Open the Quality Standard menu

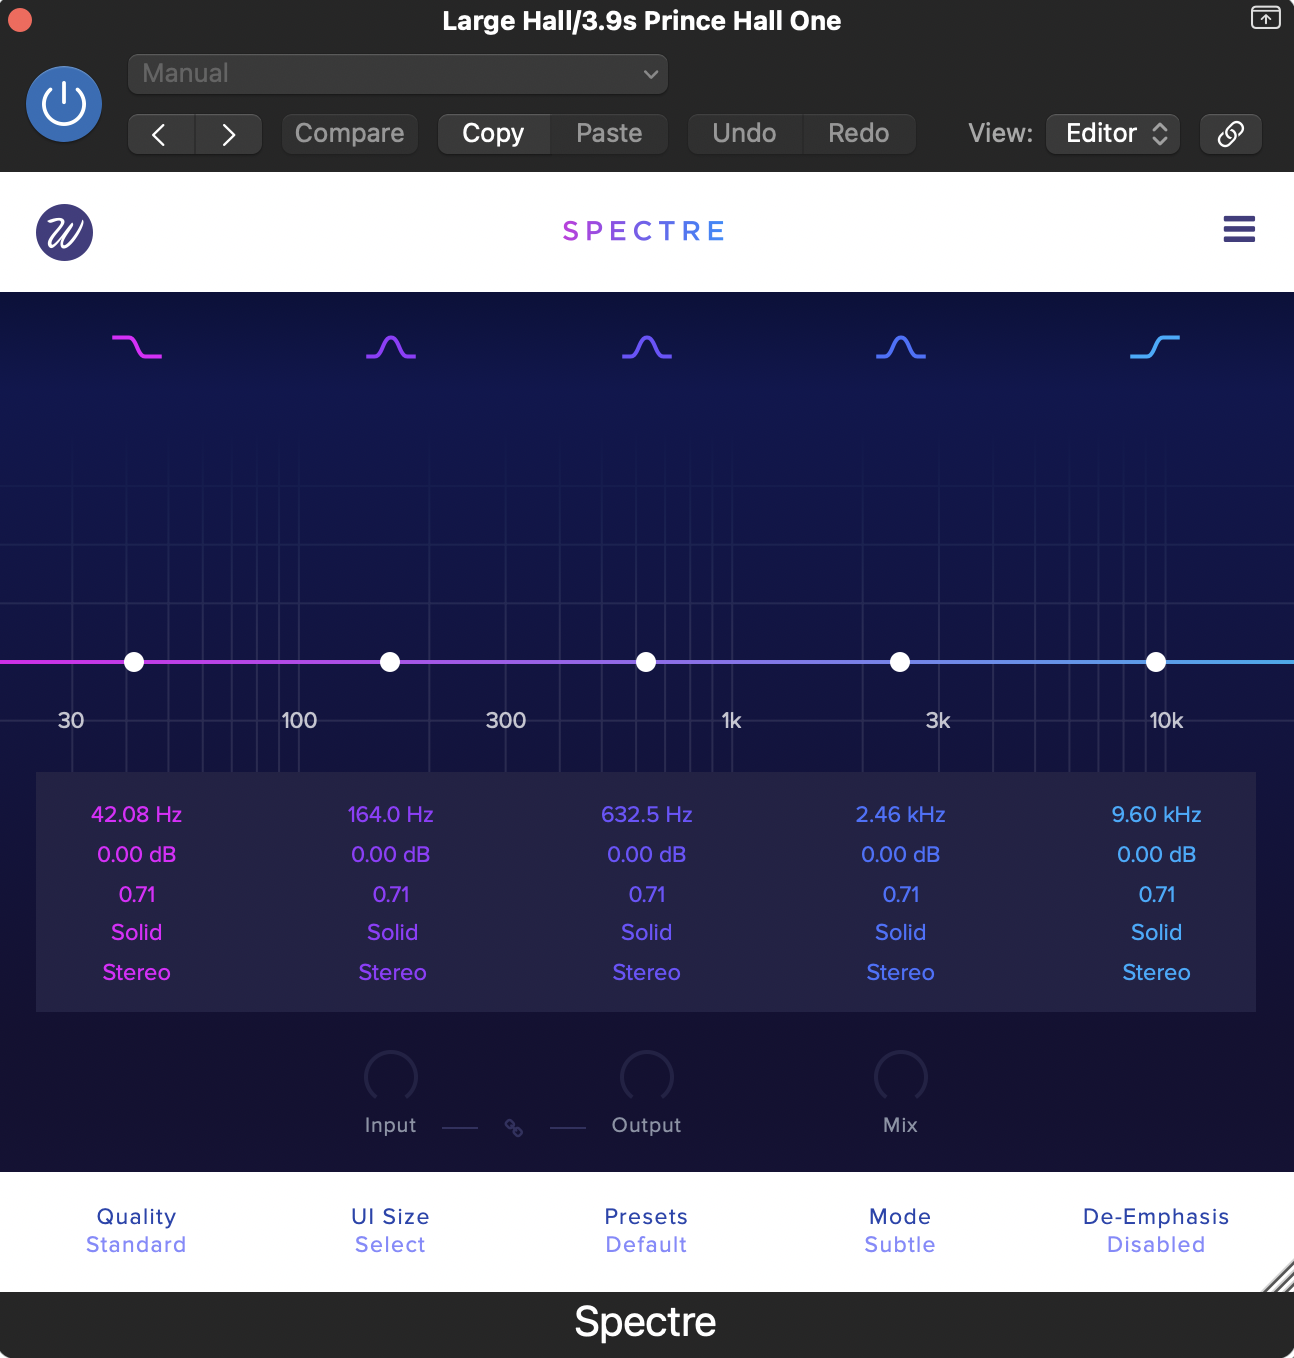pyautogui.click(x=136, y=1231)
